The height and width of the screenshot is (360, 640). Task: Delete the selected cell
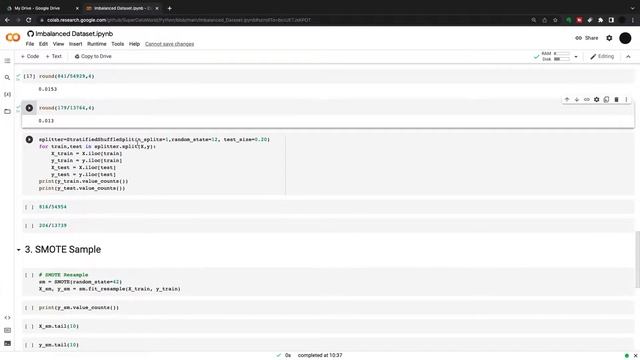[x=616, y=100]
